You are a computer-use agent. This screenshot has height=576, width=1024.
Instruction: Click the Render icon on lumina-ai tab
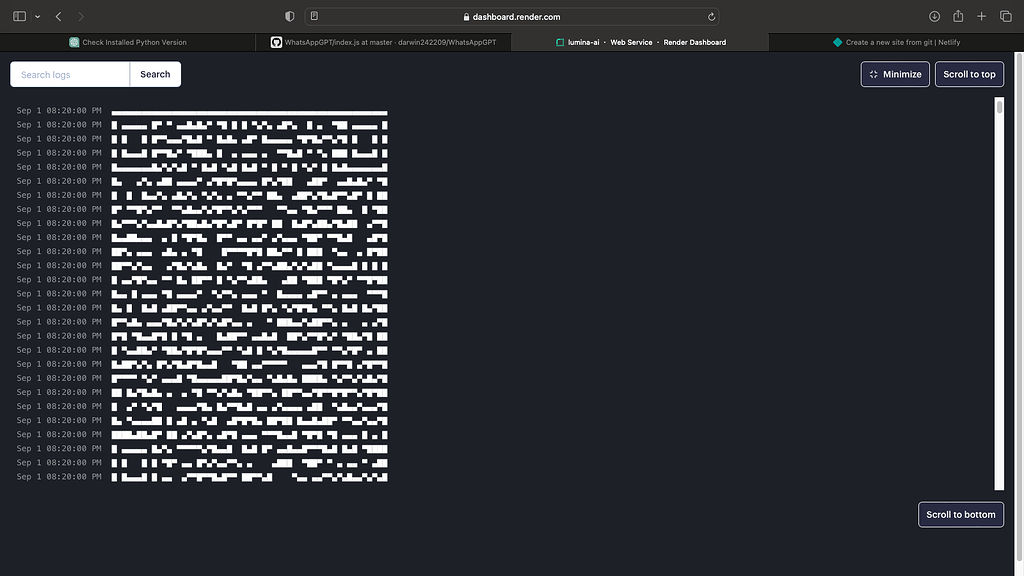[560, 42]
